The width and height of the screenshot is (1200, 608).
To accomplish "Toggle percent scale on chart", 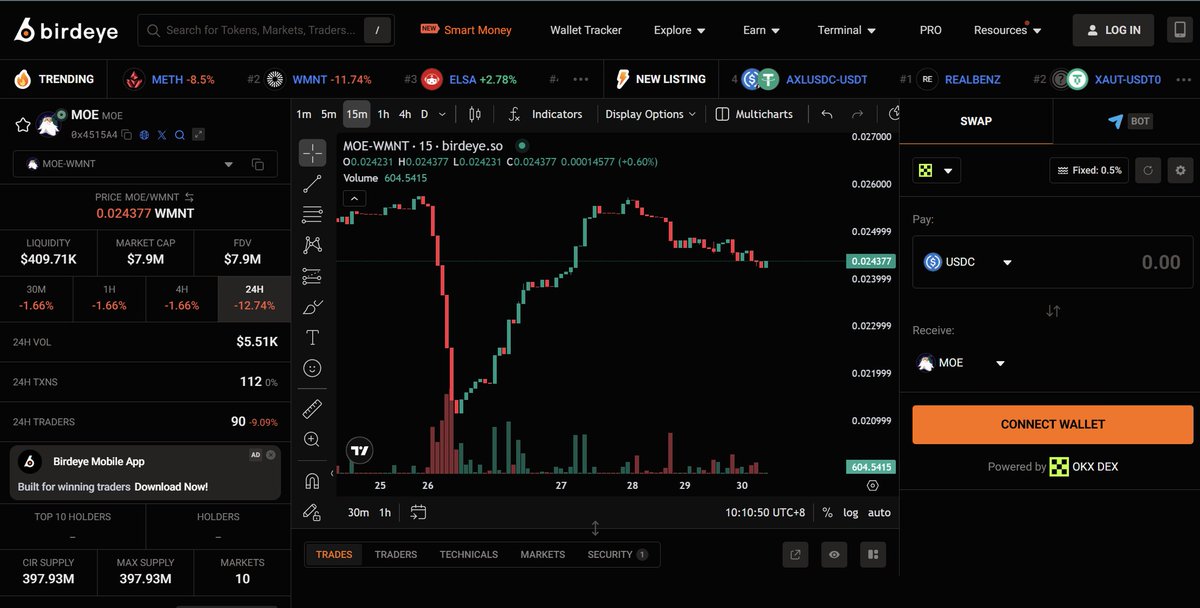I will coord(827,512).
